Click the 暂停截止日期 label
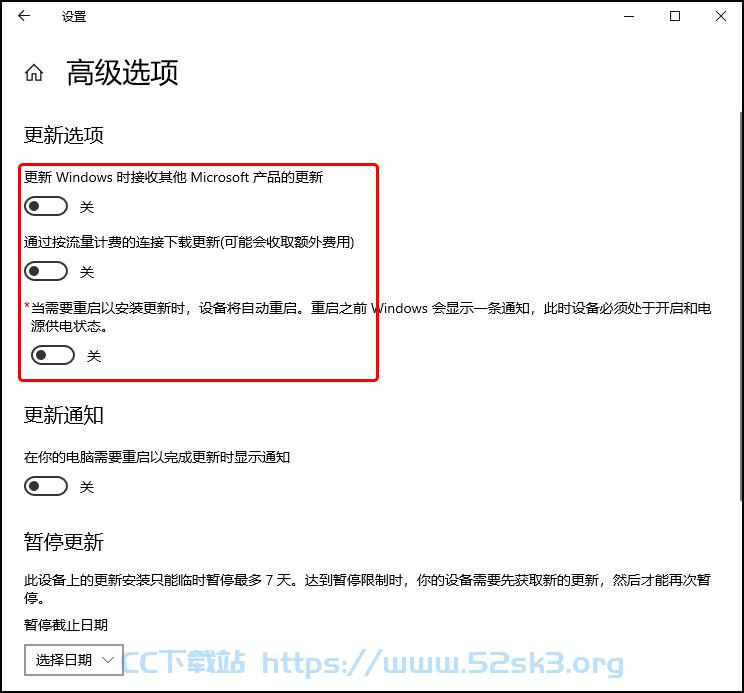Screen dimensions: 744x693 [66, 625]
